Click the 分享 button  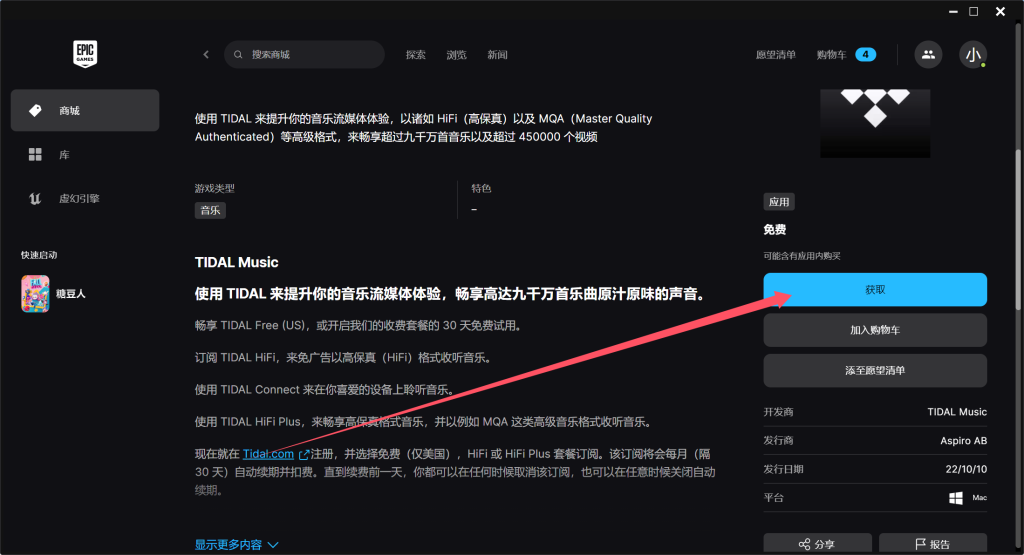pos(817,544)
